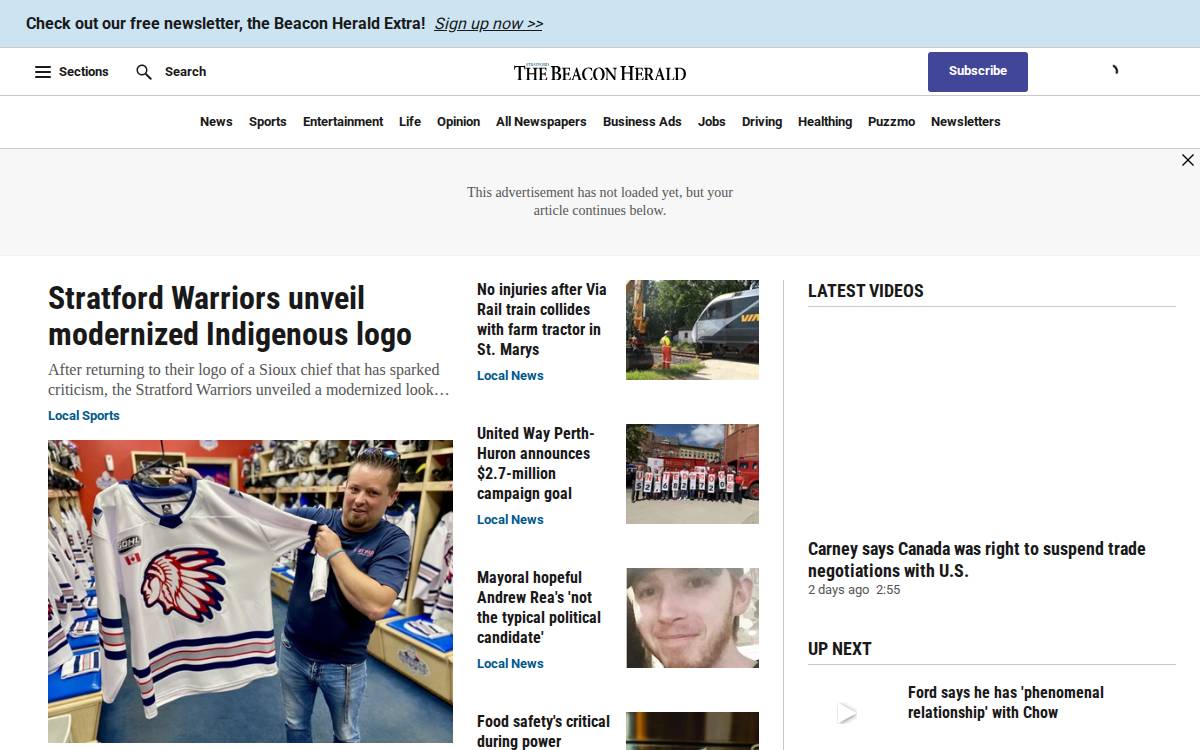Click the Local Sports category link

pyautogui.click(x=84, y=416)
